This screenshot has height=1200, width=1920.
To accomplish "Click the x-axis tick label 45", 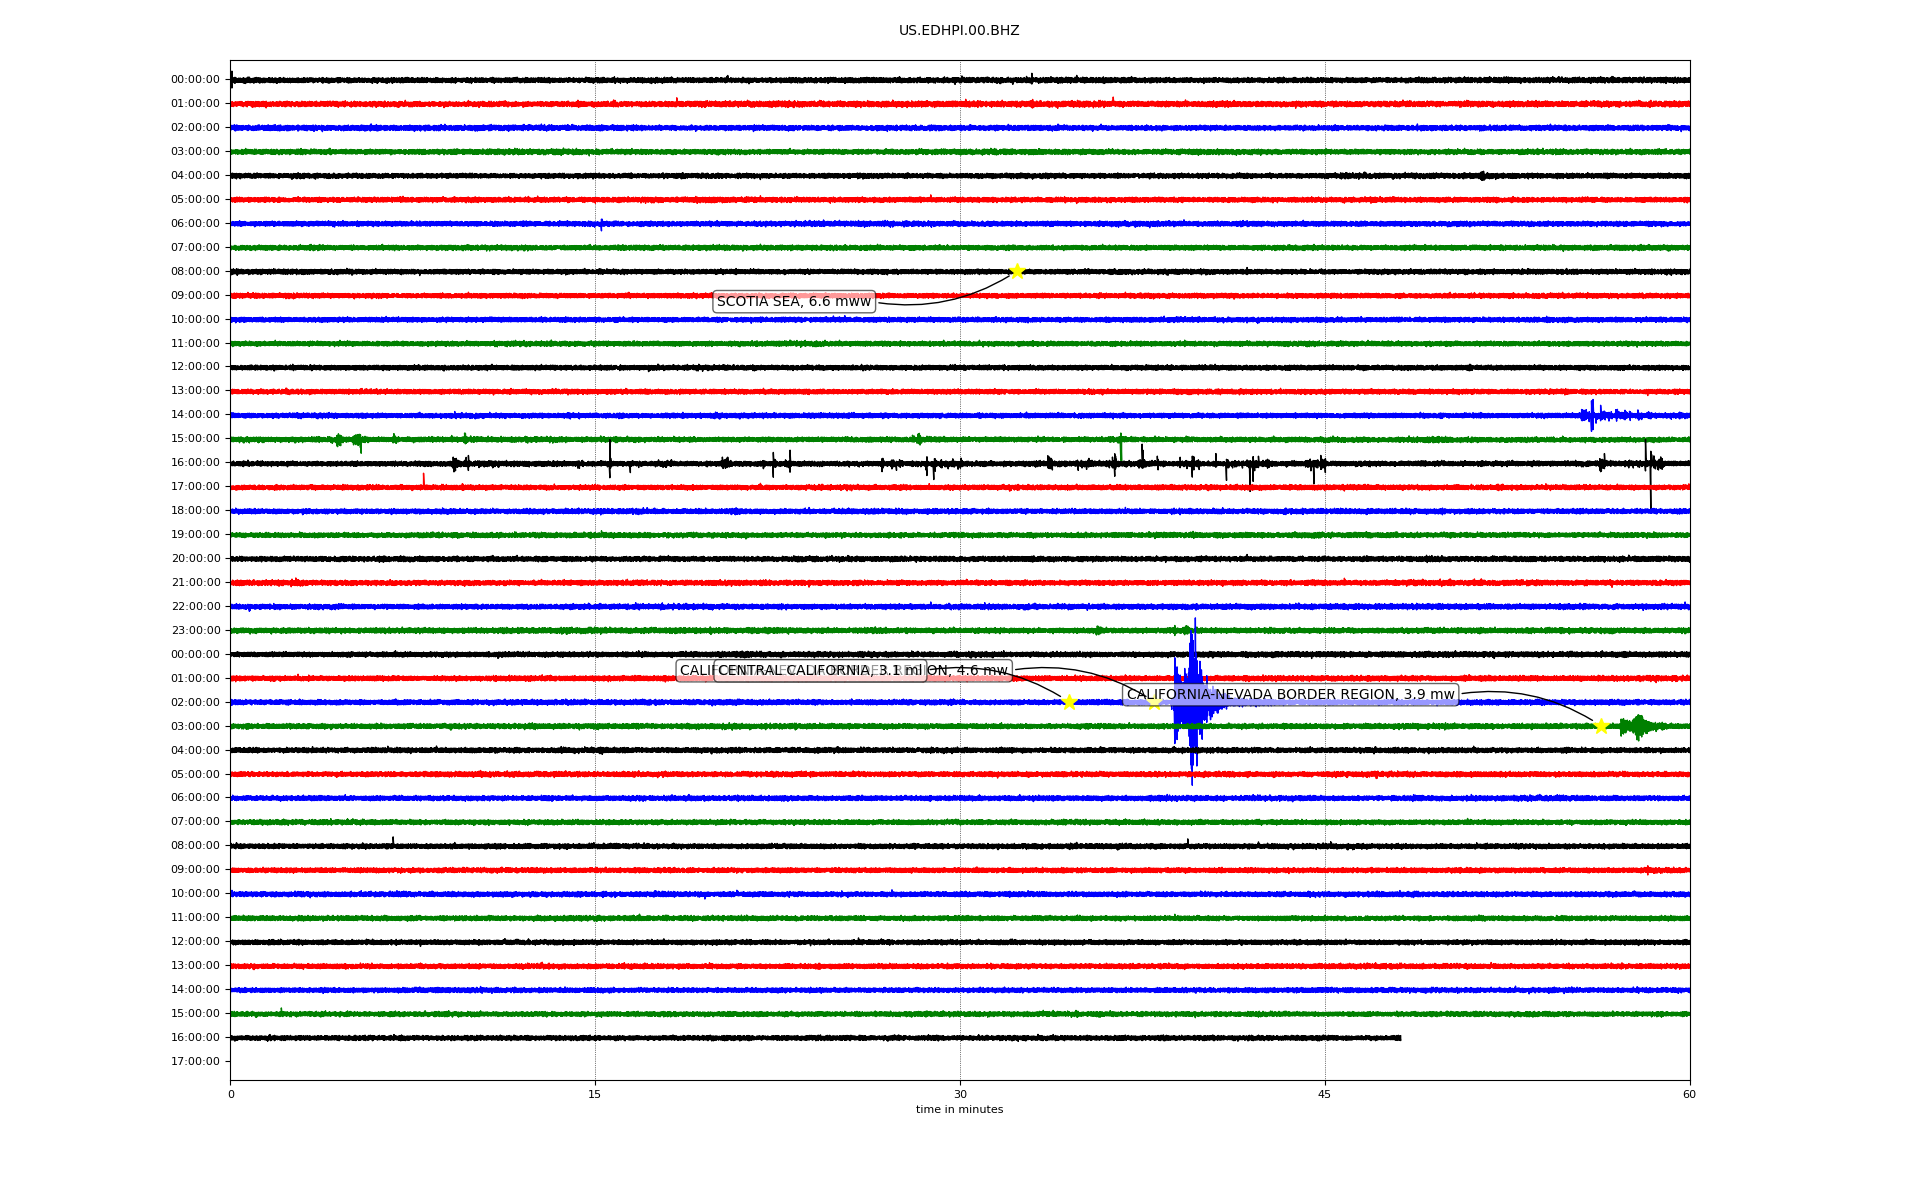I will (1325, 1094).
